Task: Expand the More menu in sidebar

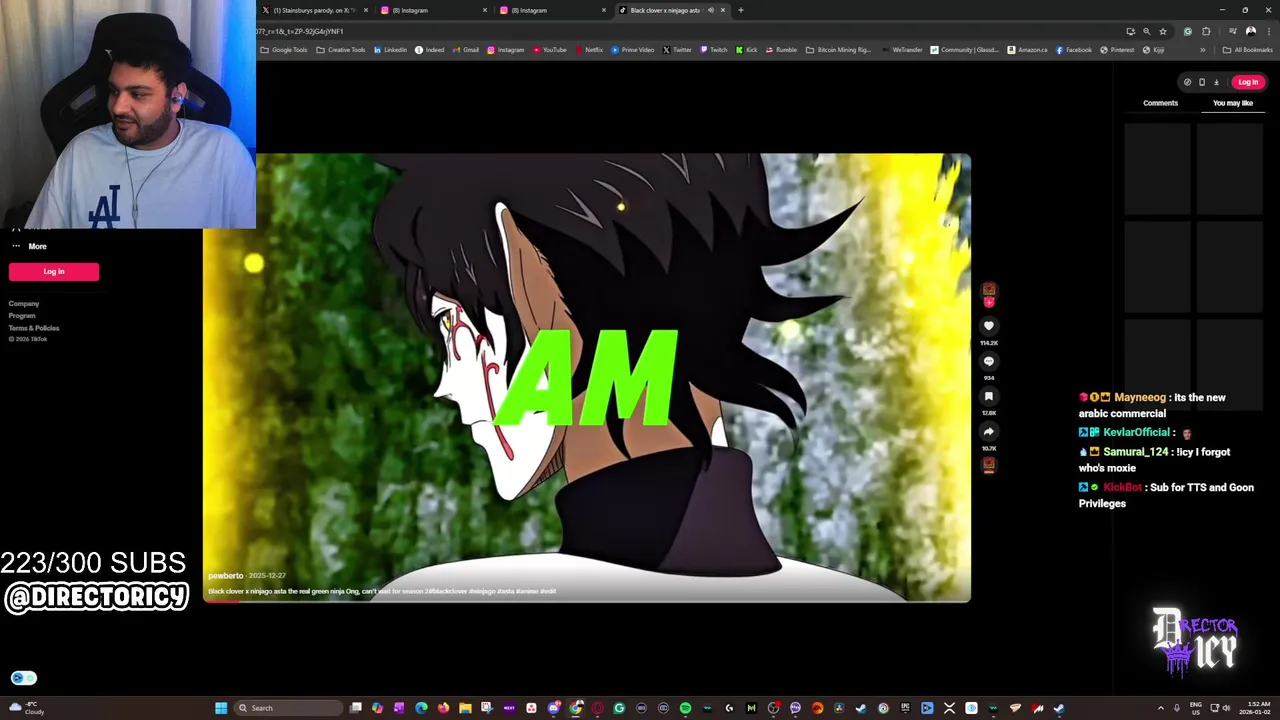Action: [28, 246]
